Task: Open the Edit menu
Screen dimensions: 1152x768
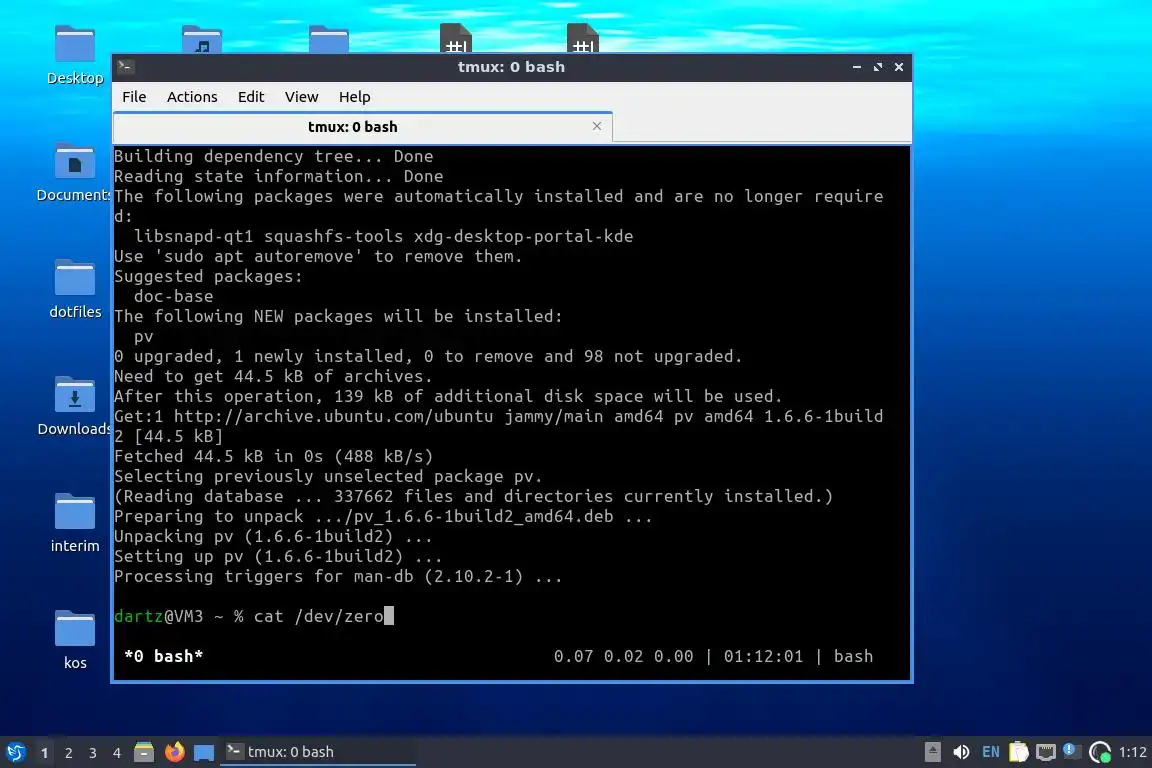Action: tap(251, 97)
